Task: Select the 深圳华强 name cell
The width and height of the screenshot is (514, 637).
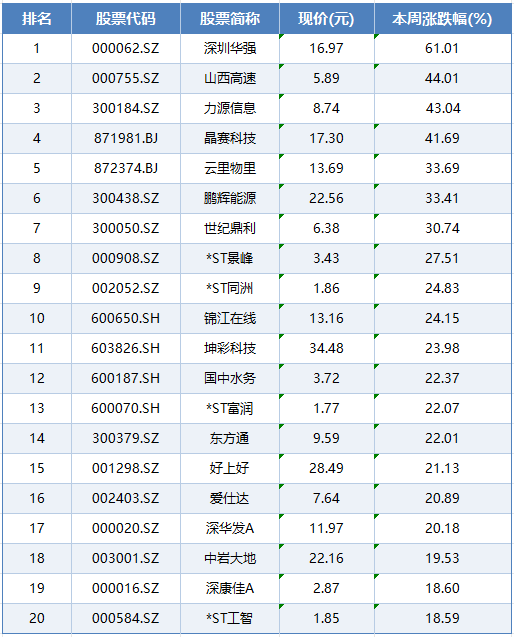Action: click(x=230, y=48)
